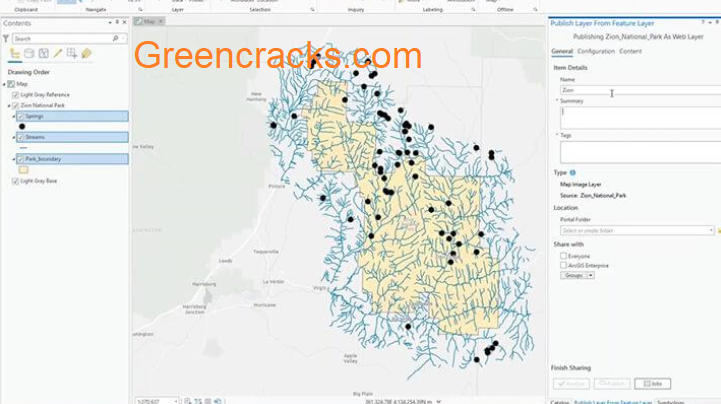Screen dimensions: 721x404
Task: Collapse the Park_boundary layer legend
Action: 14,159
